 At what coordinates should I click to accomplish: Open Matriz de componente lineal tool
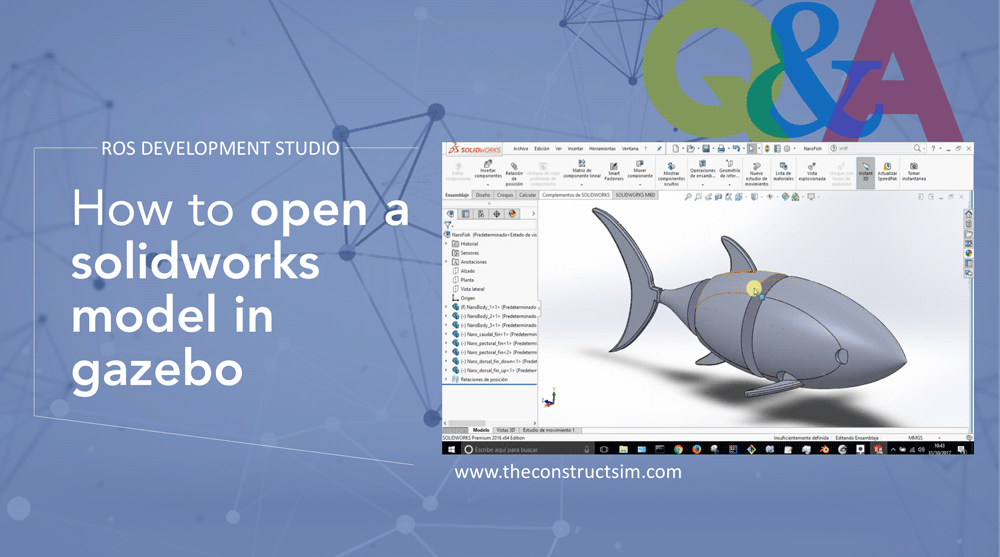[581, 170]
